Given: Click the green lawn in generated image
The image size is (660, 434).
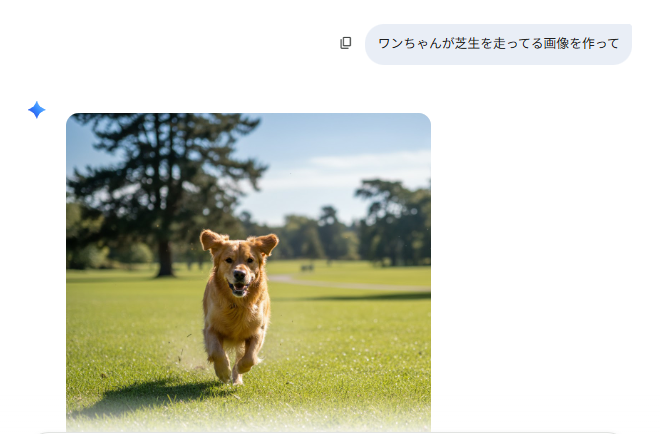Looking at the screenshot, I should pyautogui.click(x=340, y=350).
